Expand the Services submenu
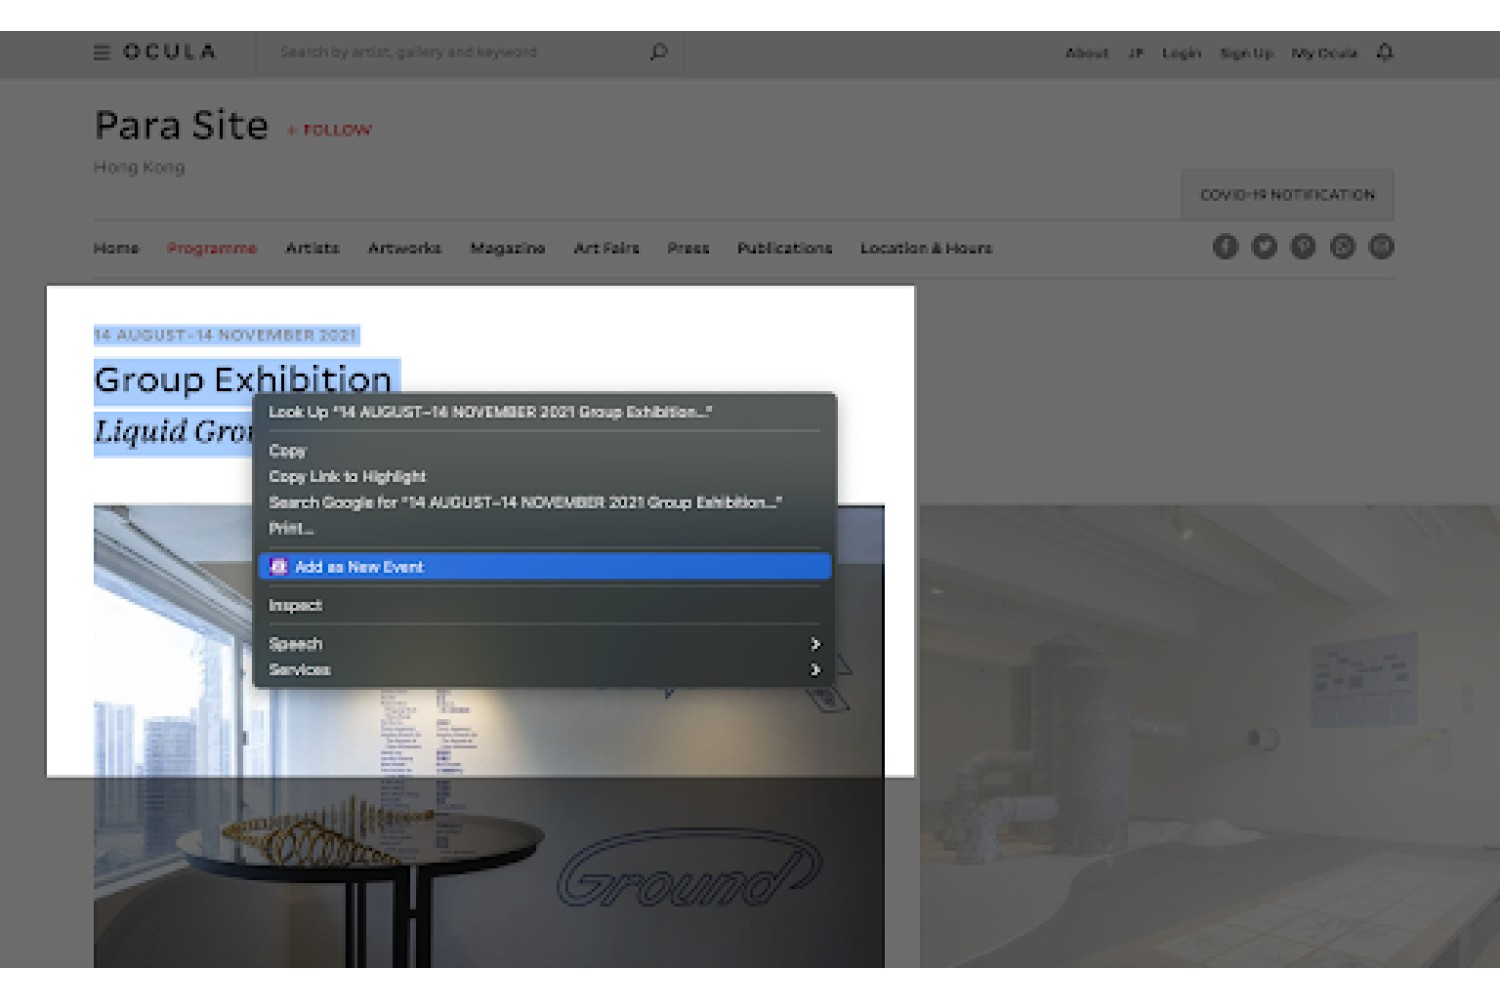Image resolution: width=1500 pixels, height=1000 pixels. 545,670
